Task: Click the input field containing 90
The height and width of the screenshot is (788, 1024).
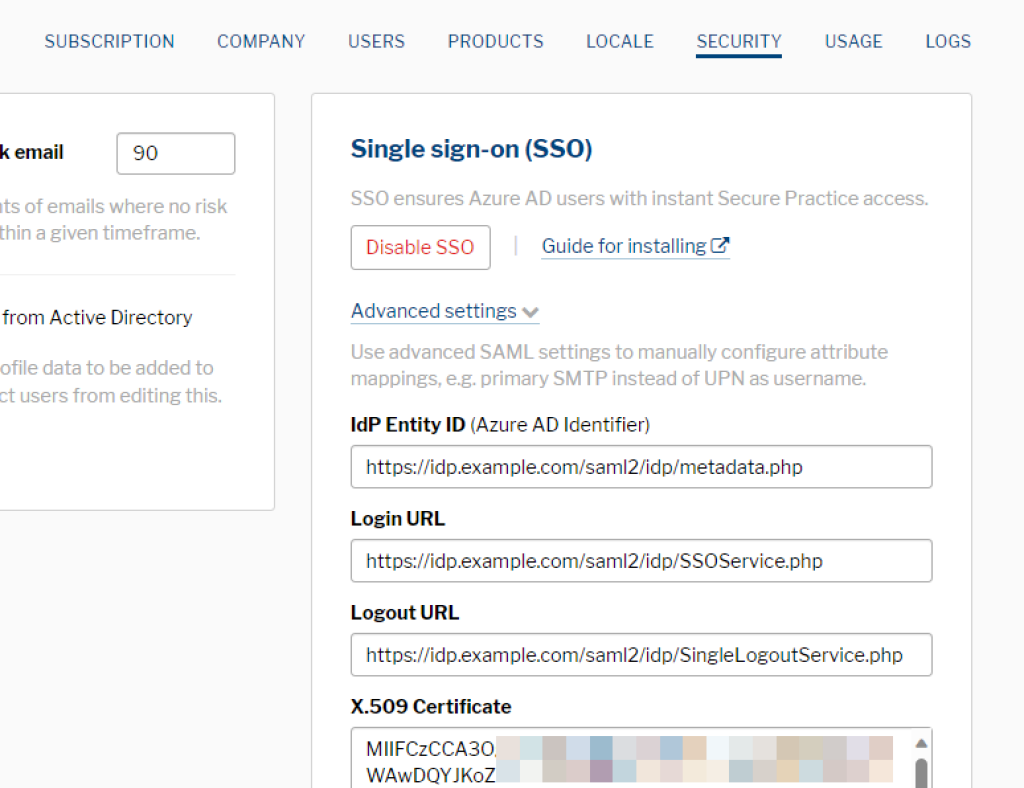Action: coord(176,153)
